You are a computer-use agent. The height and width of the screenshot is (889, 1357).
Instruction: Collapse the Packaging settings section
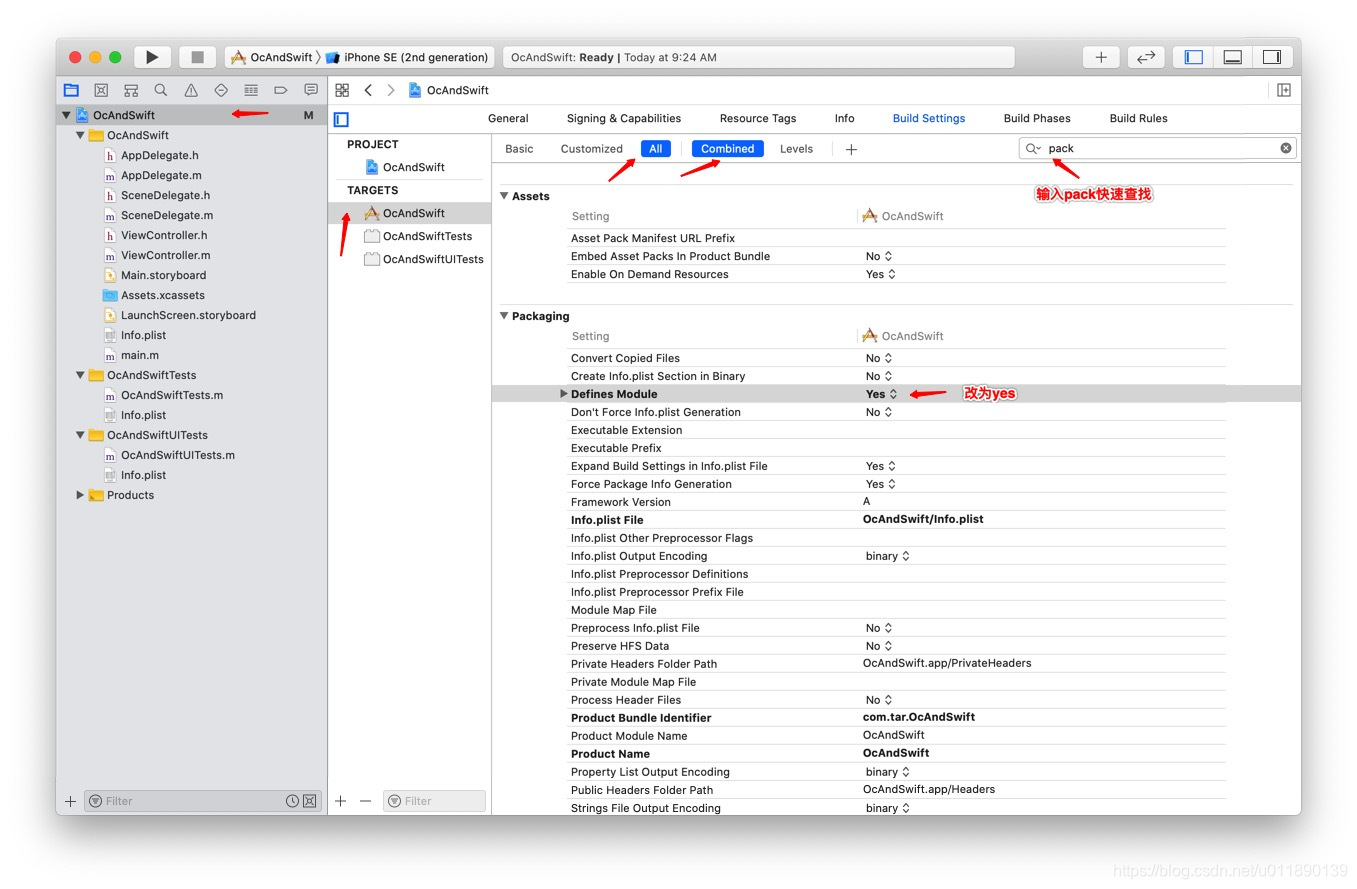click(505, 316)
